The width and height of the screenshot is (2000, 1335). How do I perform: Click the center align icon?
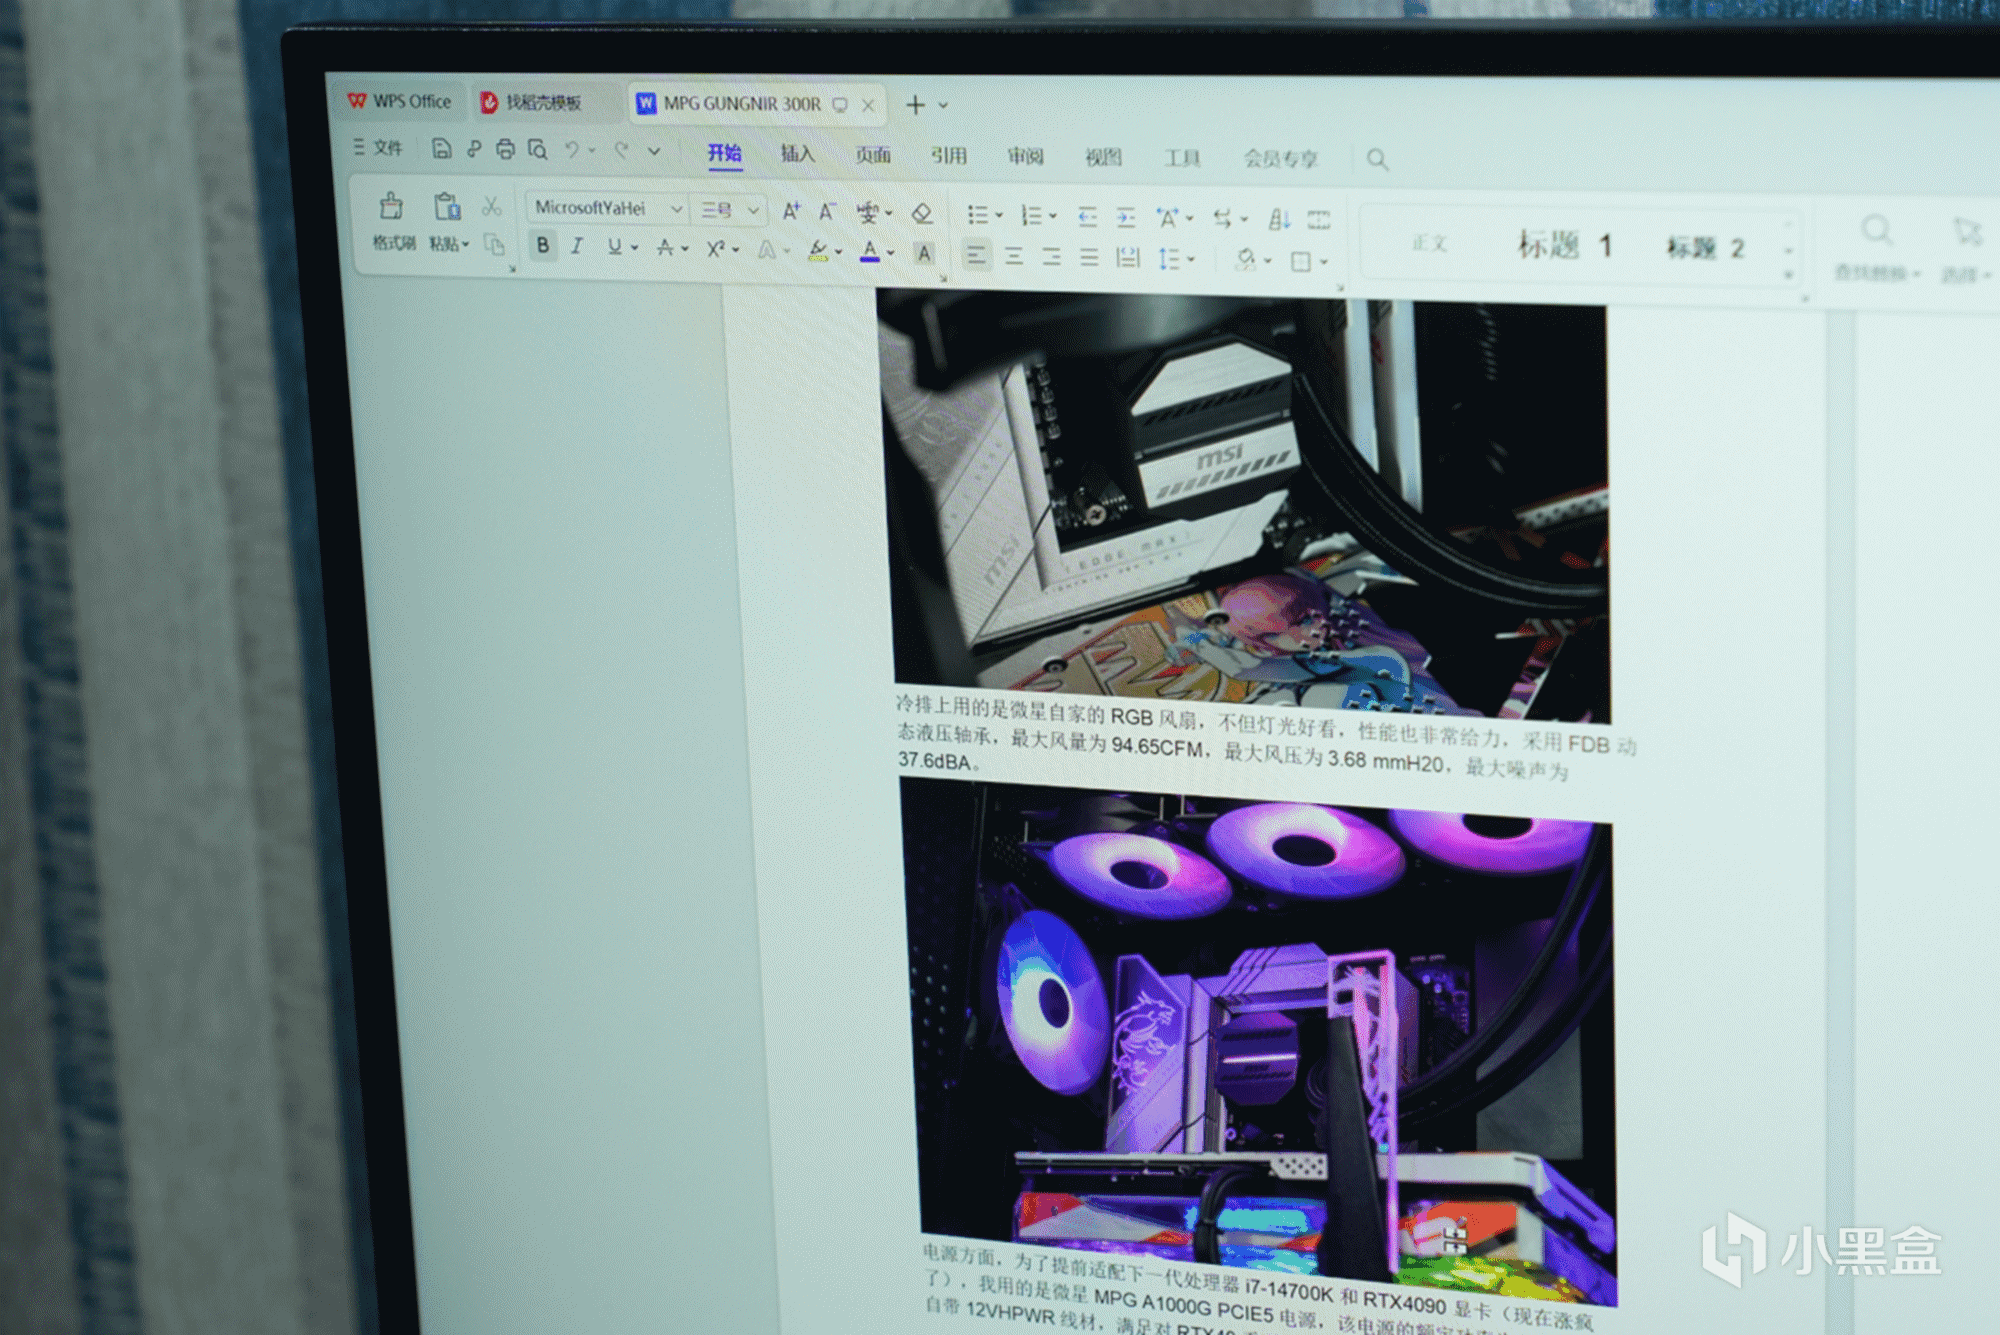coord(1013,256)
